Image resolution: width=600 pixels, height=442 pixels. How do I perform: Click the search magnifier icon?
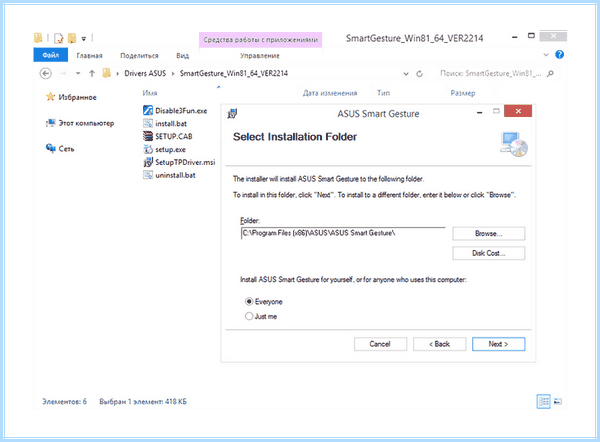[550, 73]
